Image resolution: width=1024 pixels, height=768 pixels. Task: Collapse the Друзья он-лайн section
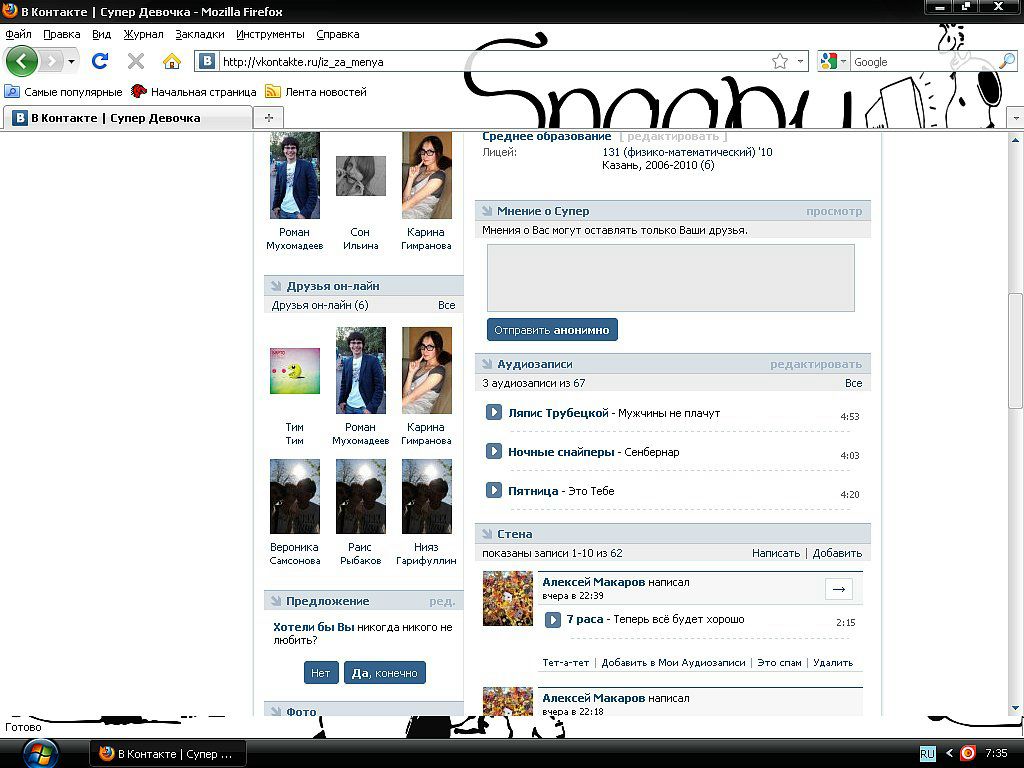(276, 285)
